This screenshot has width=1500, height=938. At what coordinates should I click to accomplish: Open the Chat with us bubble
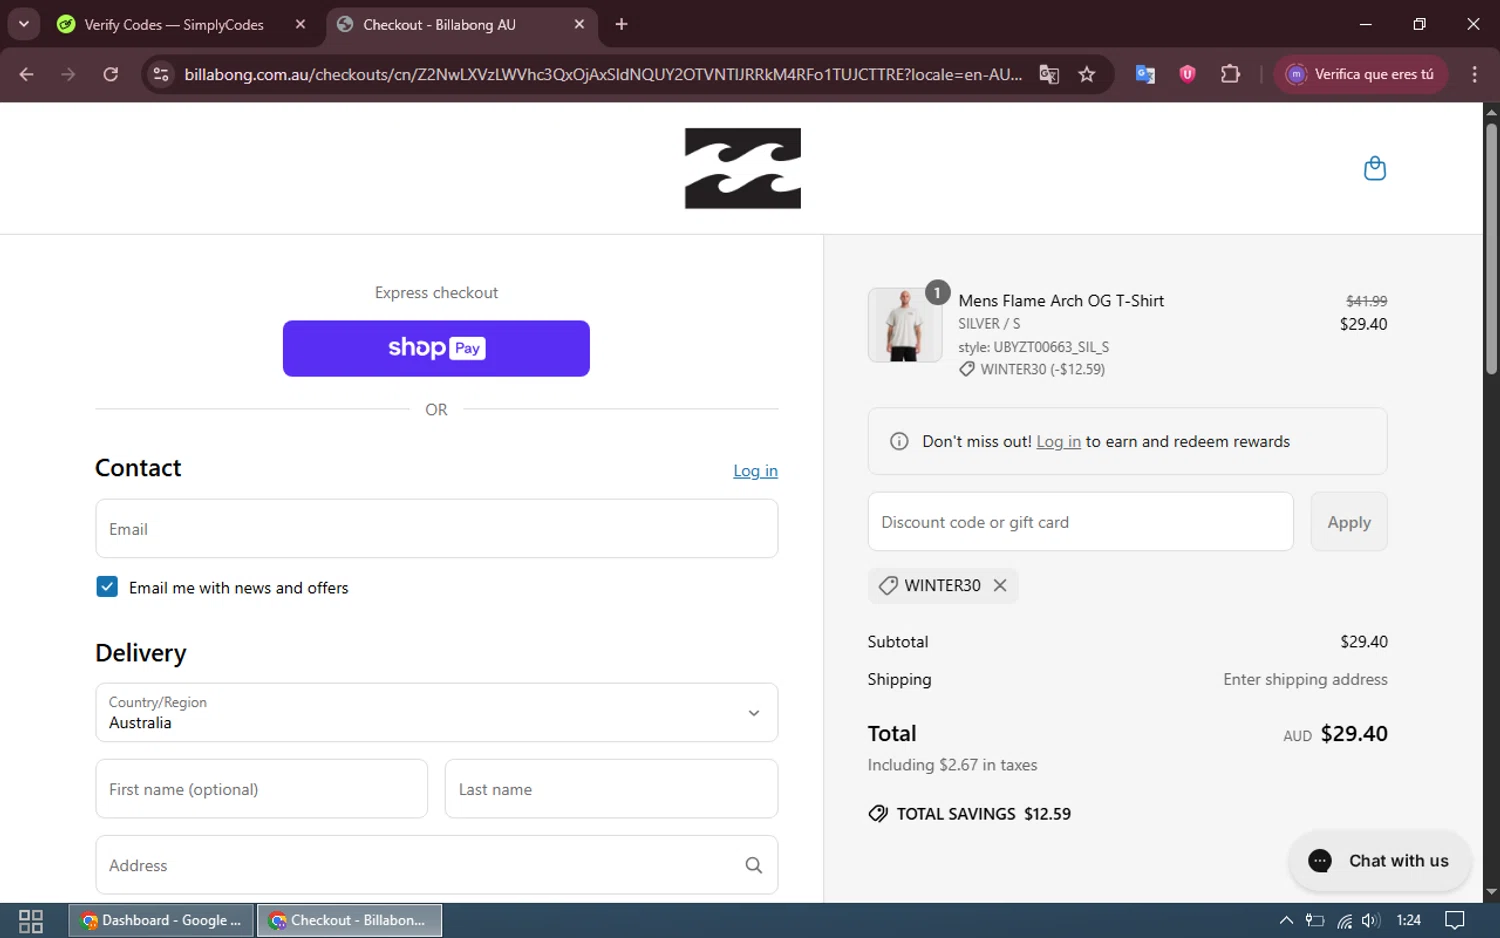click(x=1379, y=861)
